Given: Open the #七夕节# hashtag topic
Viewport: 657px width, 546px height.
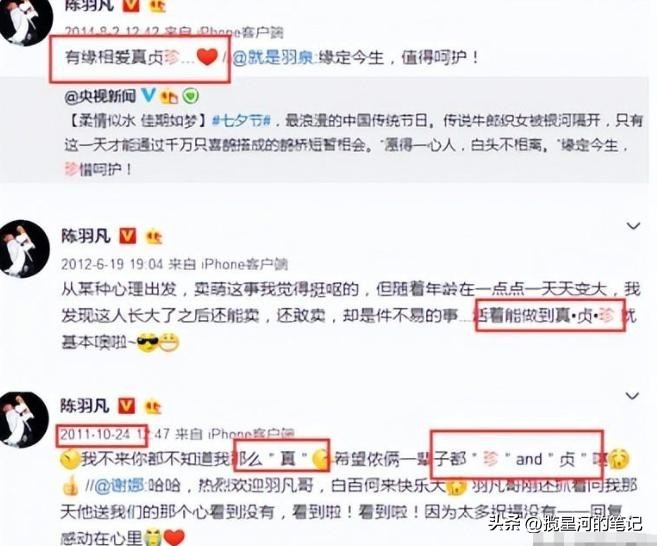Looking at the screenshot, I should pyautogui.click(x=242, y=122).
